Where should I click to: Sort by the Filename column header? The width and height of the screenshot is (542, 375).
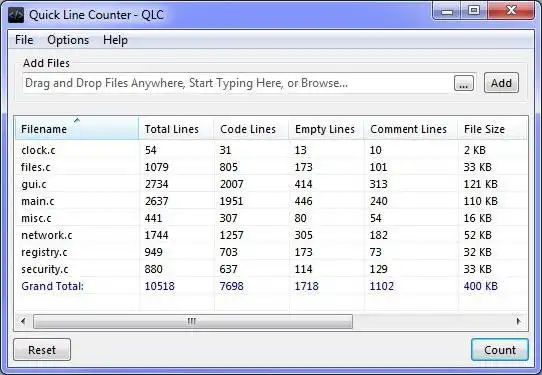click(77, 129)
